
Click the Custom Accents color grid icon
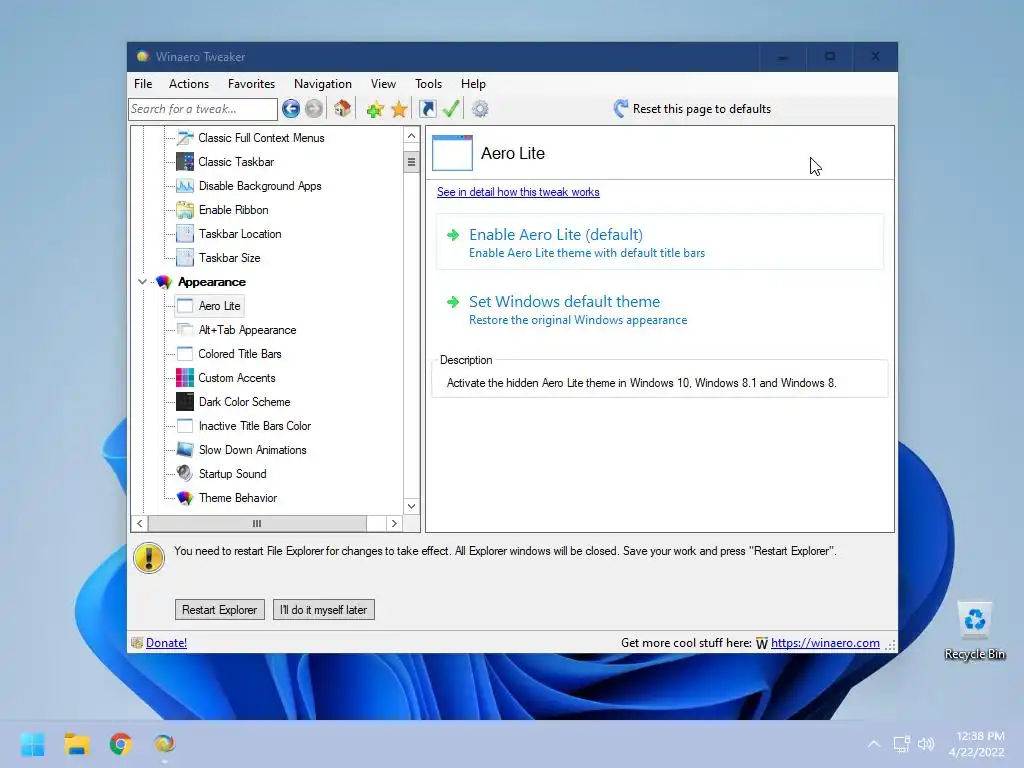coord(185,377)
